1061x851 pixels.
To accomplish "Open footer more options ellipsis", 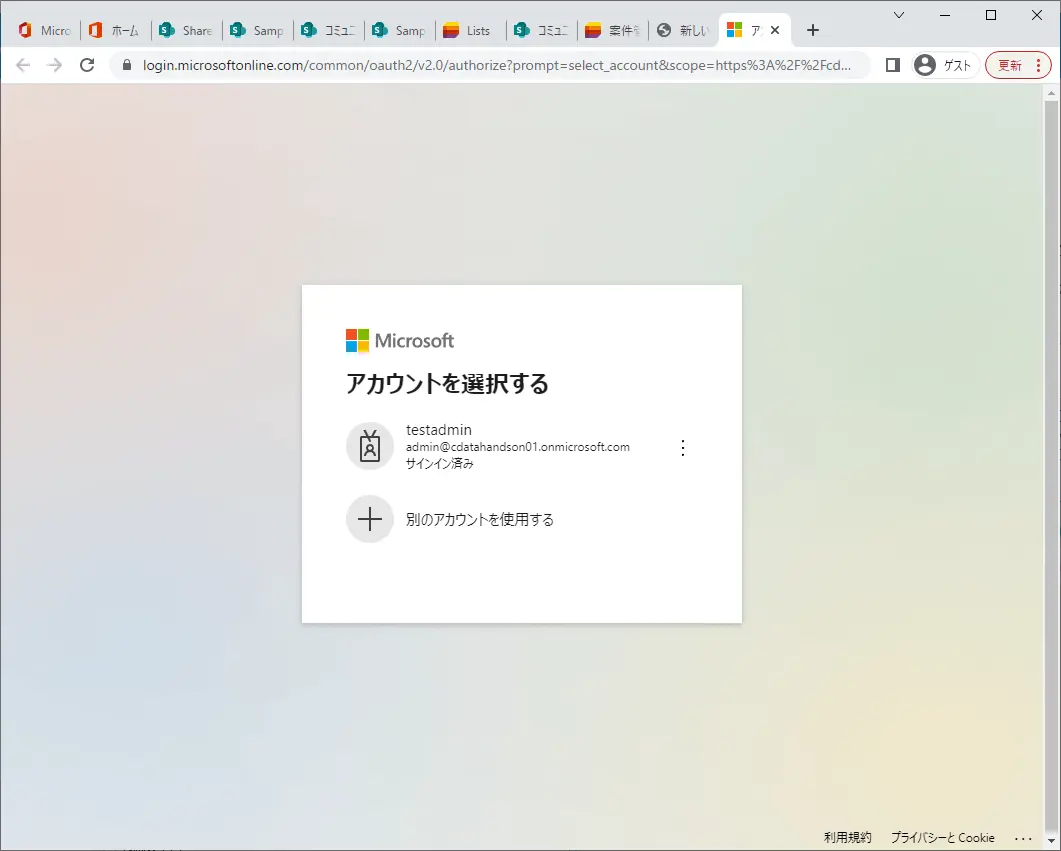I will click(1023, 837).
